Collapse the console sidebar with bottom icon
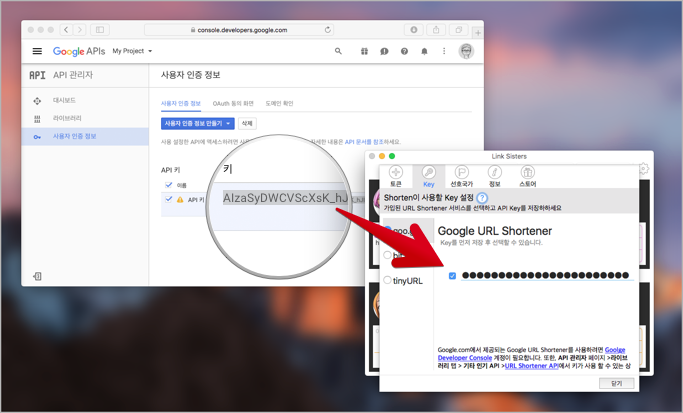 click(37, 276)
